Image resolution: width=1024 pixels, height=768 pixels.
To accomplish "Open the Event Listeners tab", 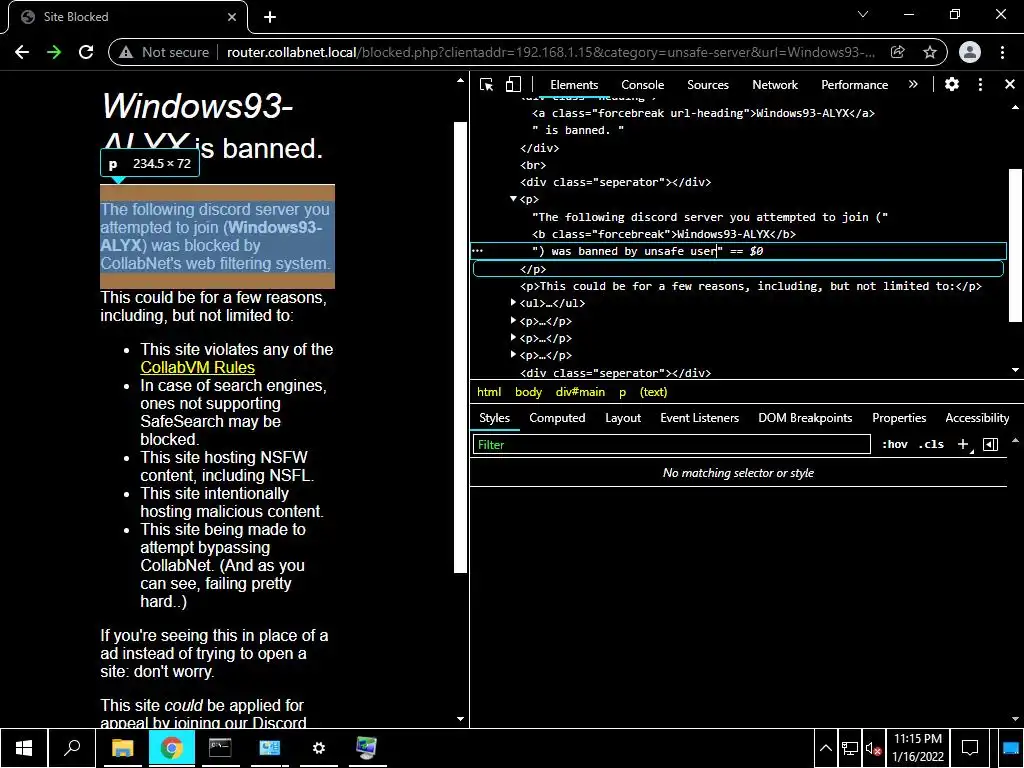I will 699,418.
